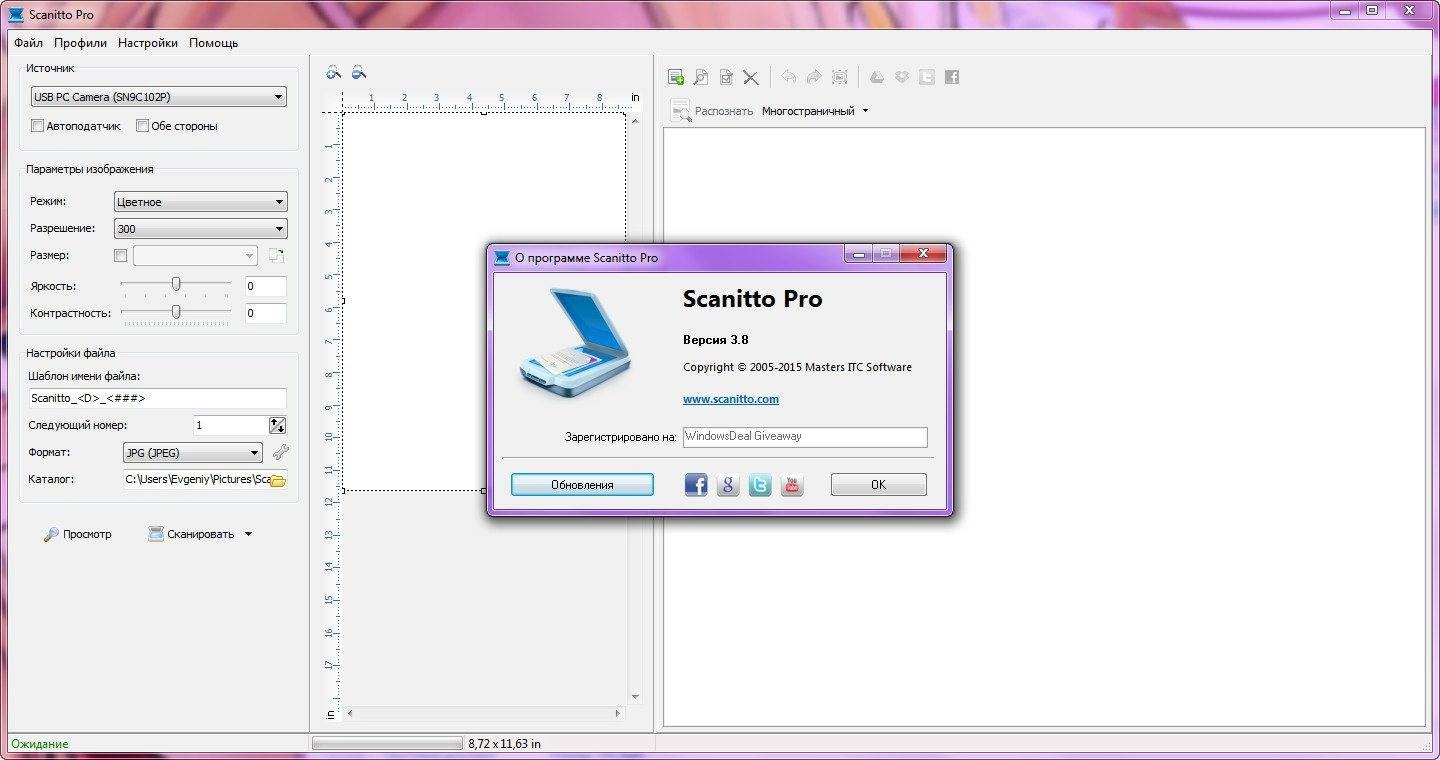The width and height of the screenshot is (1440, 760).
Task: Click the ruler unit "in" toggle at top
Action: tap(635, 97)
